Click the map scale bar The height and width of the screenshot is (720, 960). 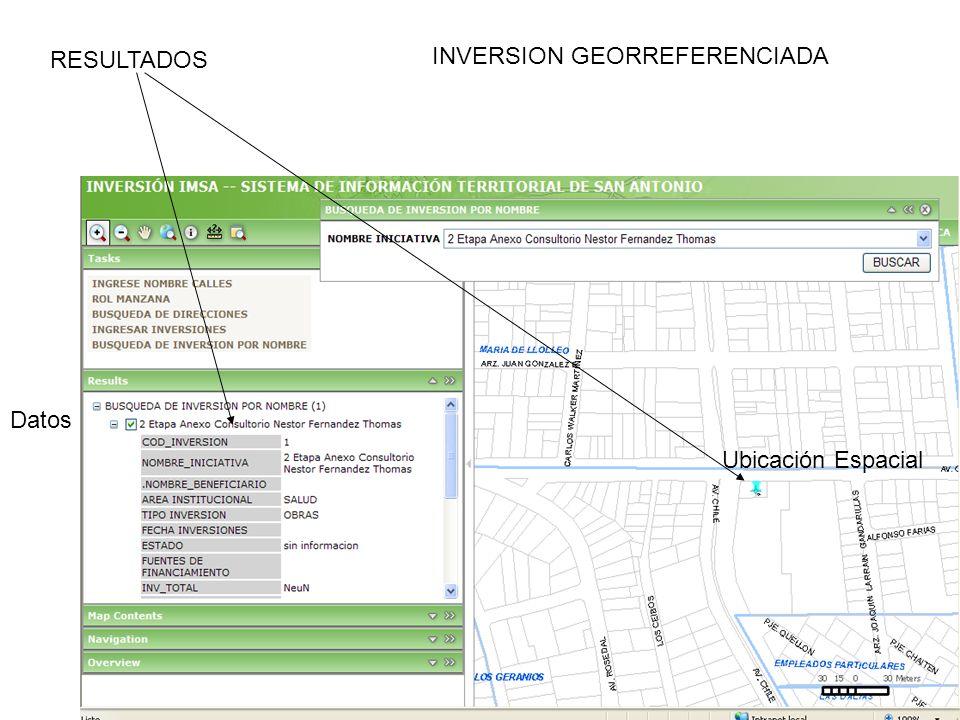pyautogui.click(x=855, y=691)
